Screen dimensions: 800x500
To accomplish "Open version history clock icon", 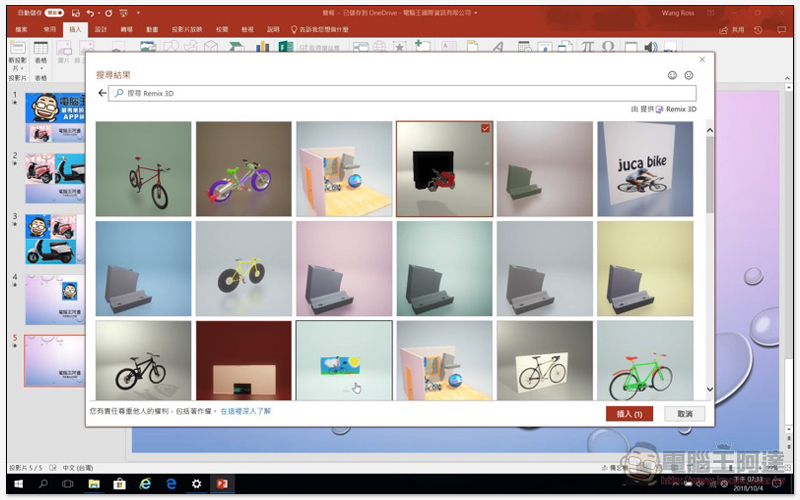I will pos(758,30).
